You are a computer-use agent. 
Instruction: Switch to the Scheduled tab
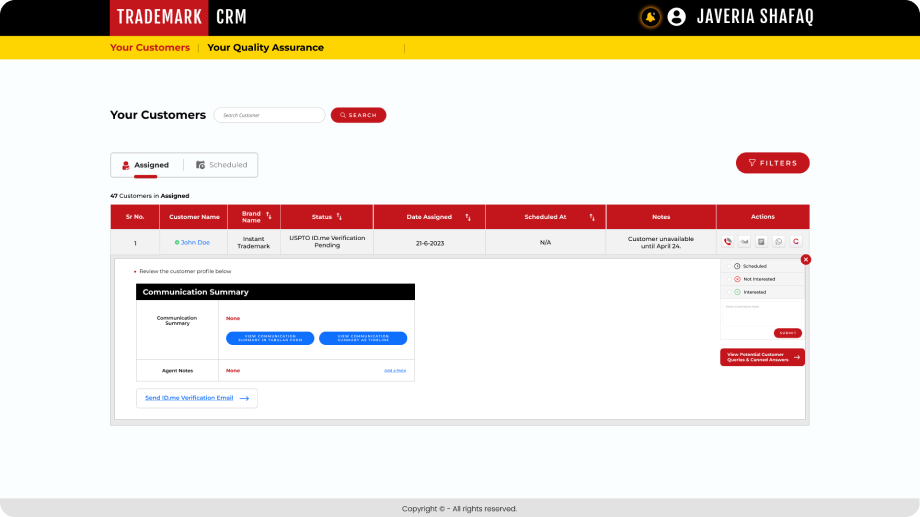coord(221,165)
